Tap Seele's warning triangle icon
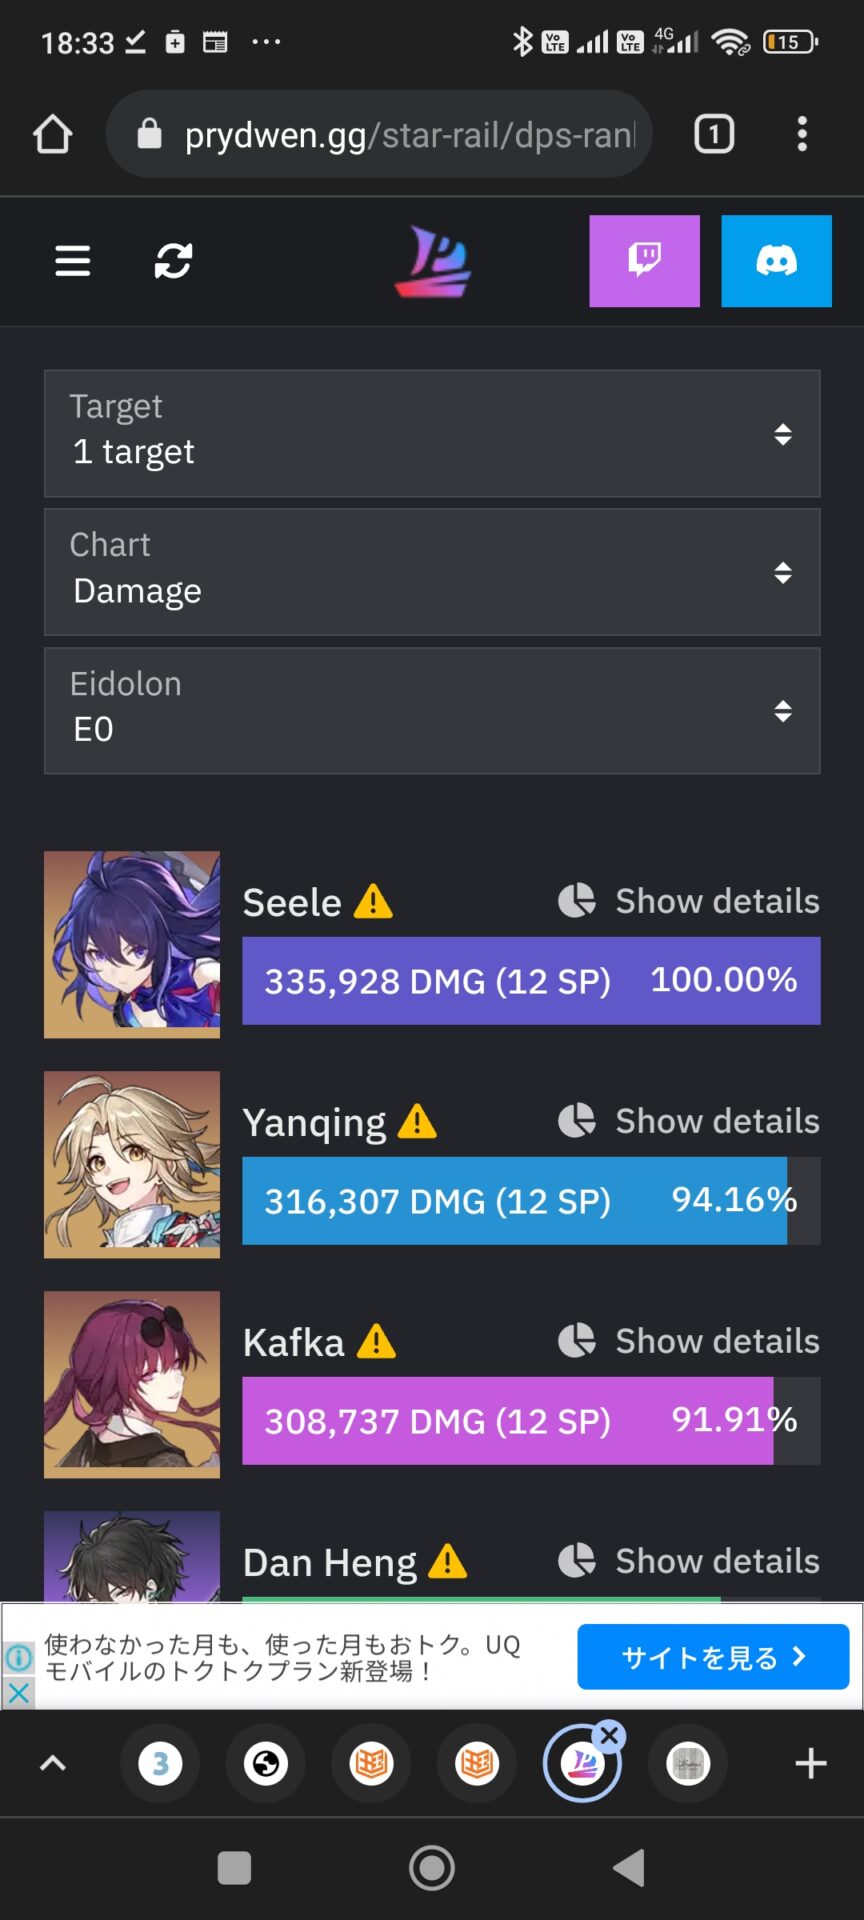Viewport: 864px width, 1920px height. (x=374, y=902)
